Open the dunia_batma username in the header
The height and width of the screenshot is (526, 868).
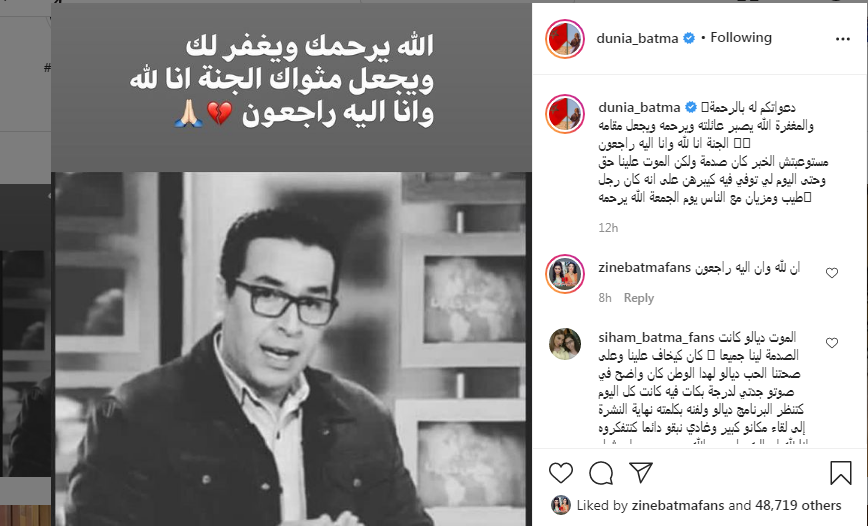[x=637, y=38]
